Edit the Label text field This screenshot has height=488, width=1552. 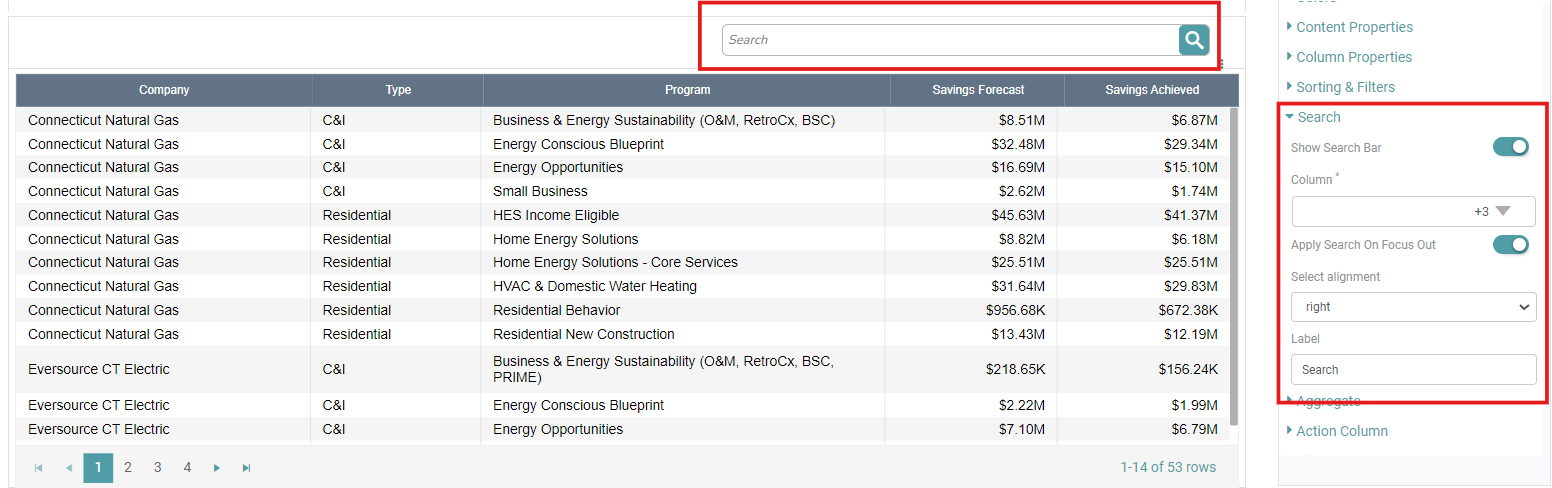click(1413, 370)
